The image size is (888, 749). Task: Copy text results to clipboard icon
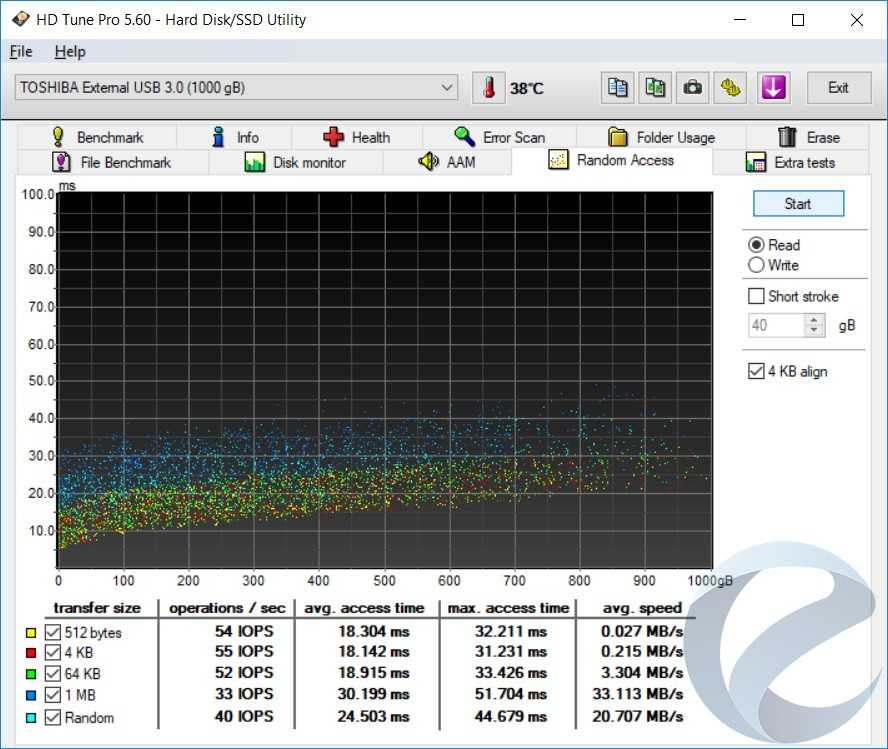[617, 88]
